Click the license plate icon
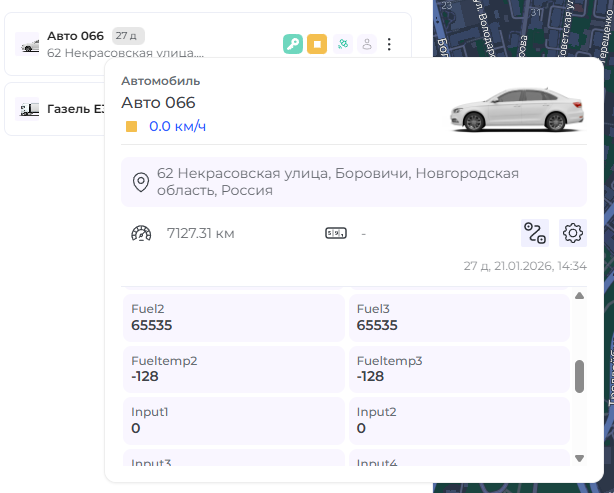Image resolution: width=614 pixels, height=493 pixels. (x=335, y=234)
